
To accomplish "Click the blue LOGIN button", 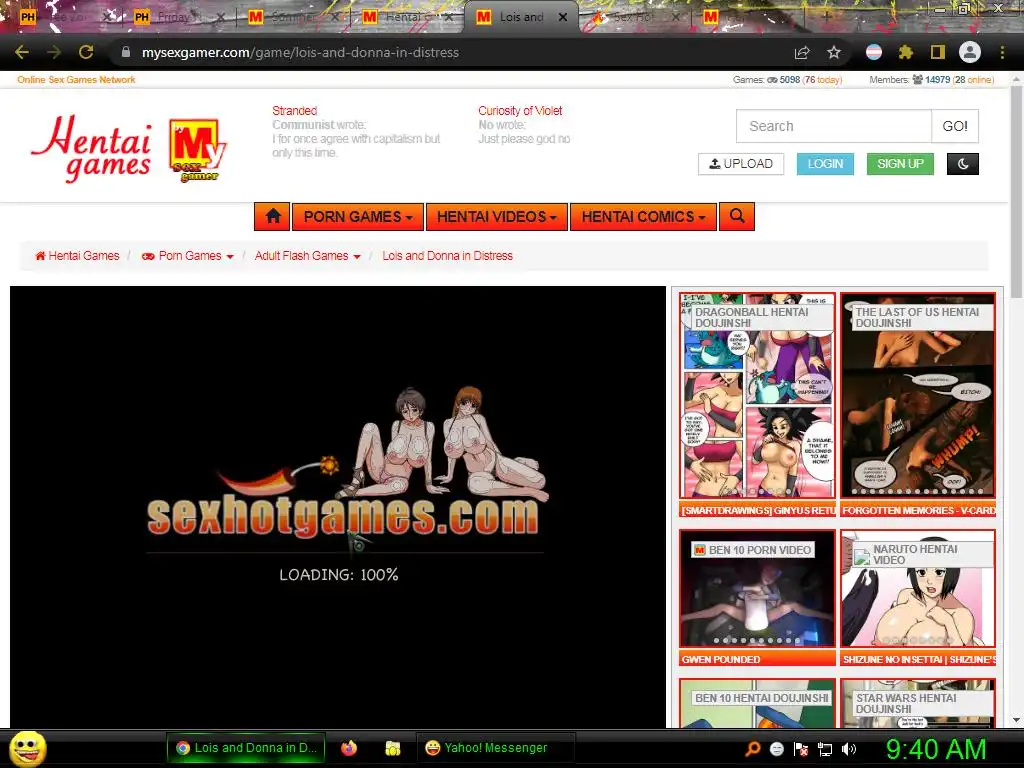I will tap(825, 164).
